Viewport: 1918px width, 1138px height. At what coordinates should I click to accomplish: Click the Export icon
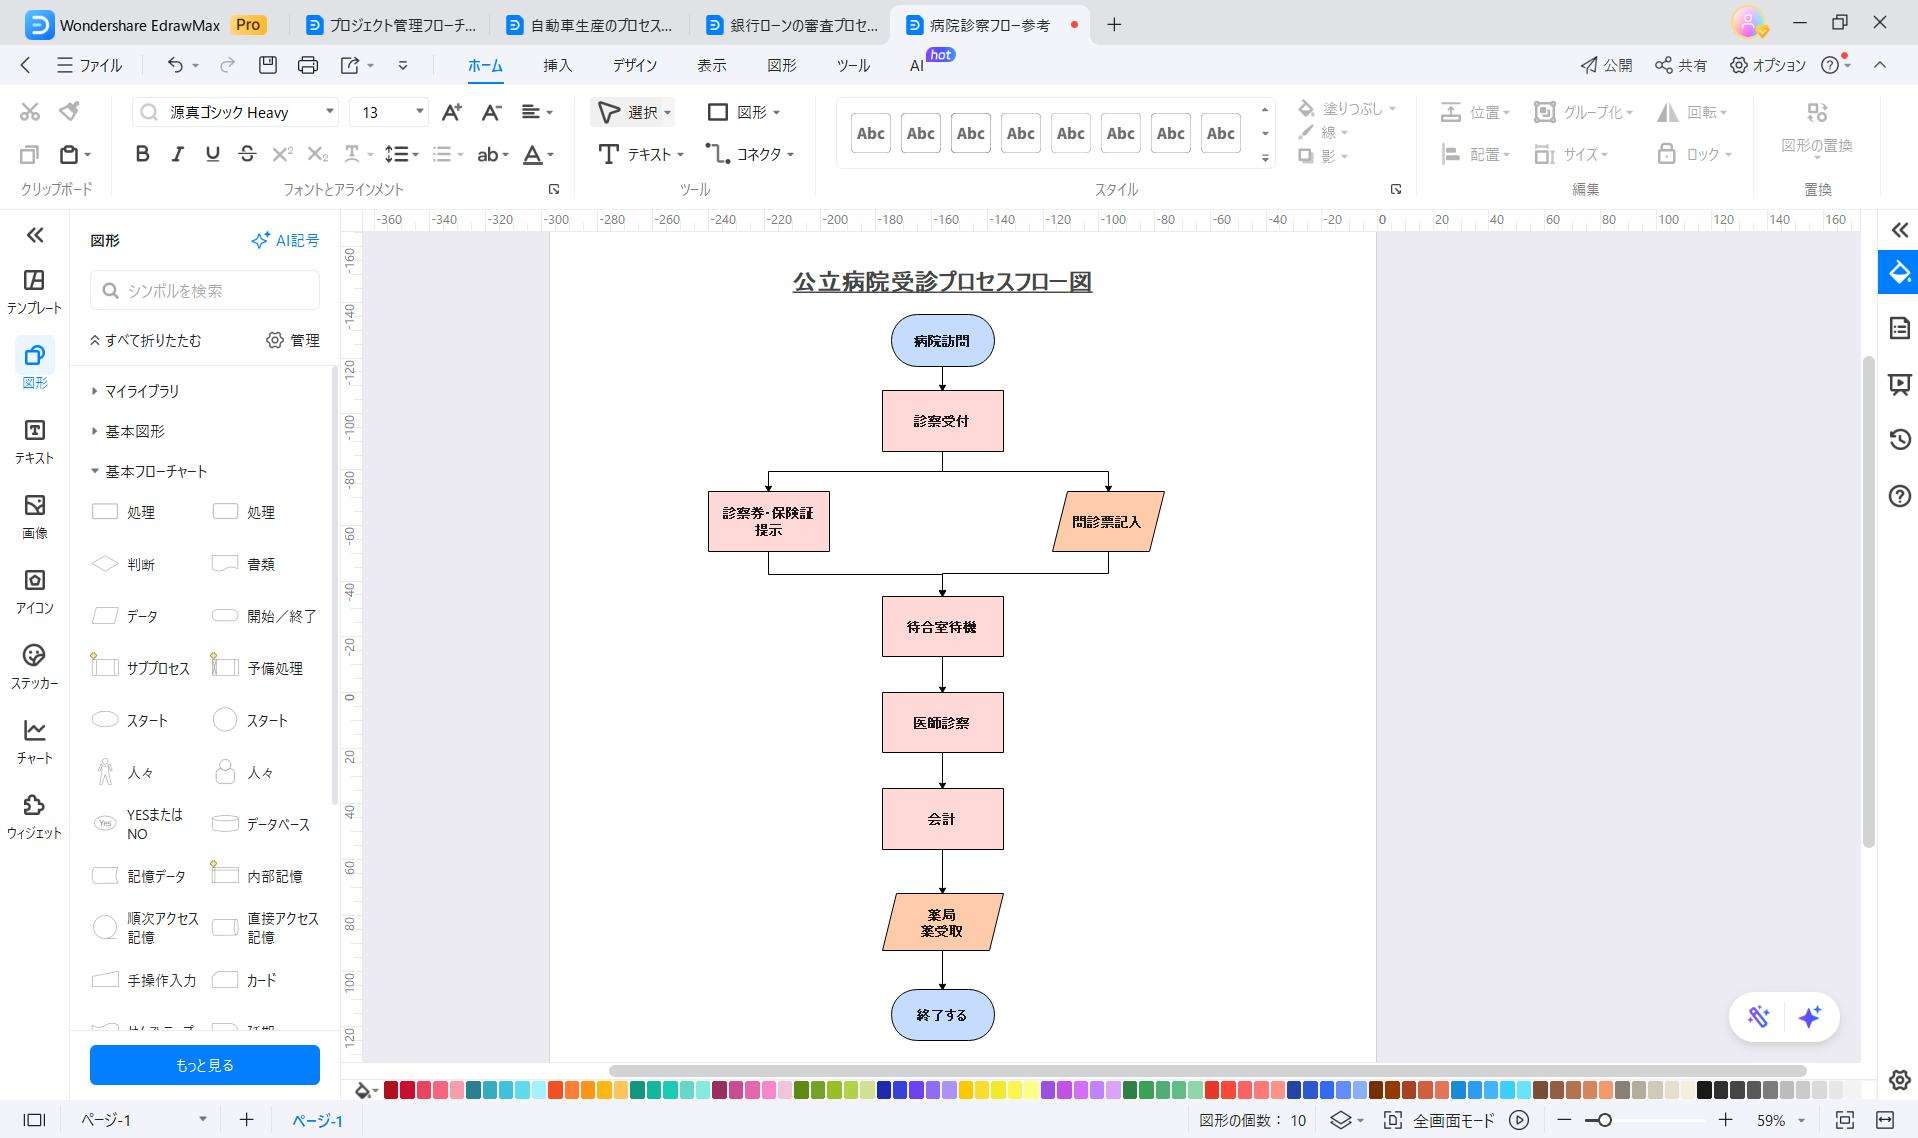pyautogui.click(x=350, y=65)
